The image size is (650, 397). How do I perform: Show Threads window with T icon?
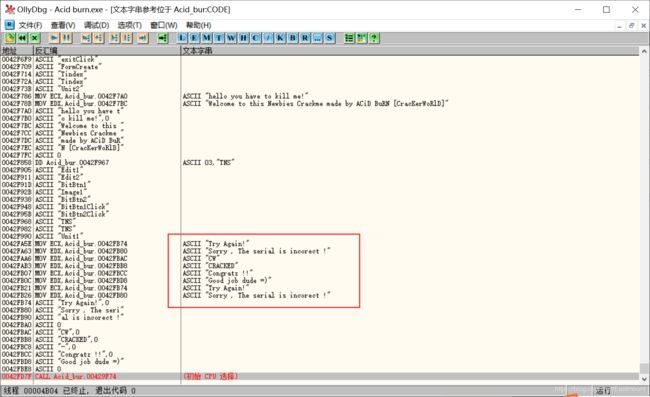point(219,38)
